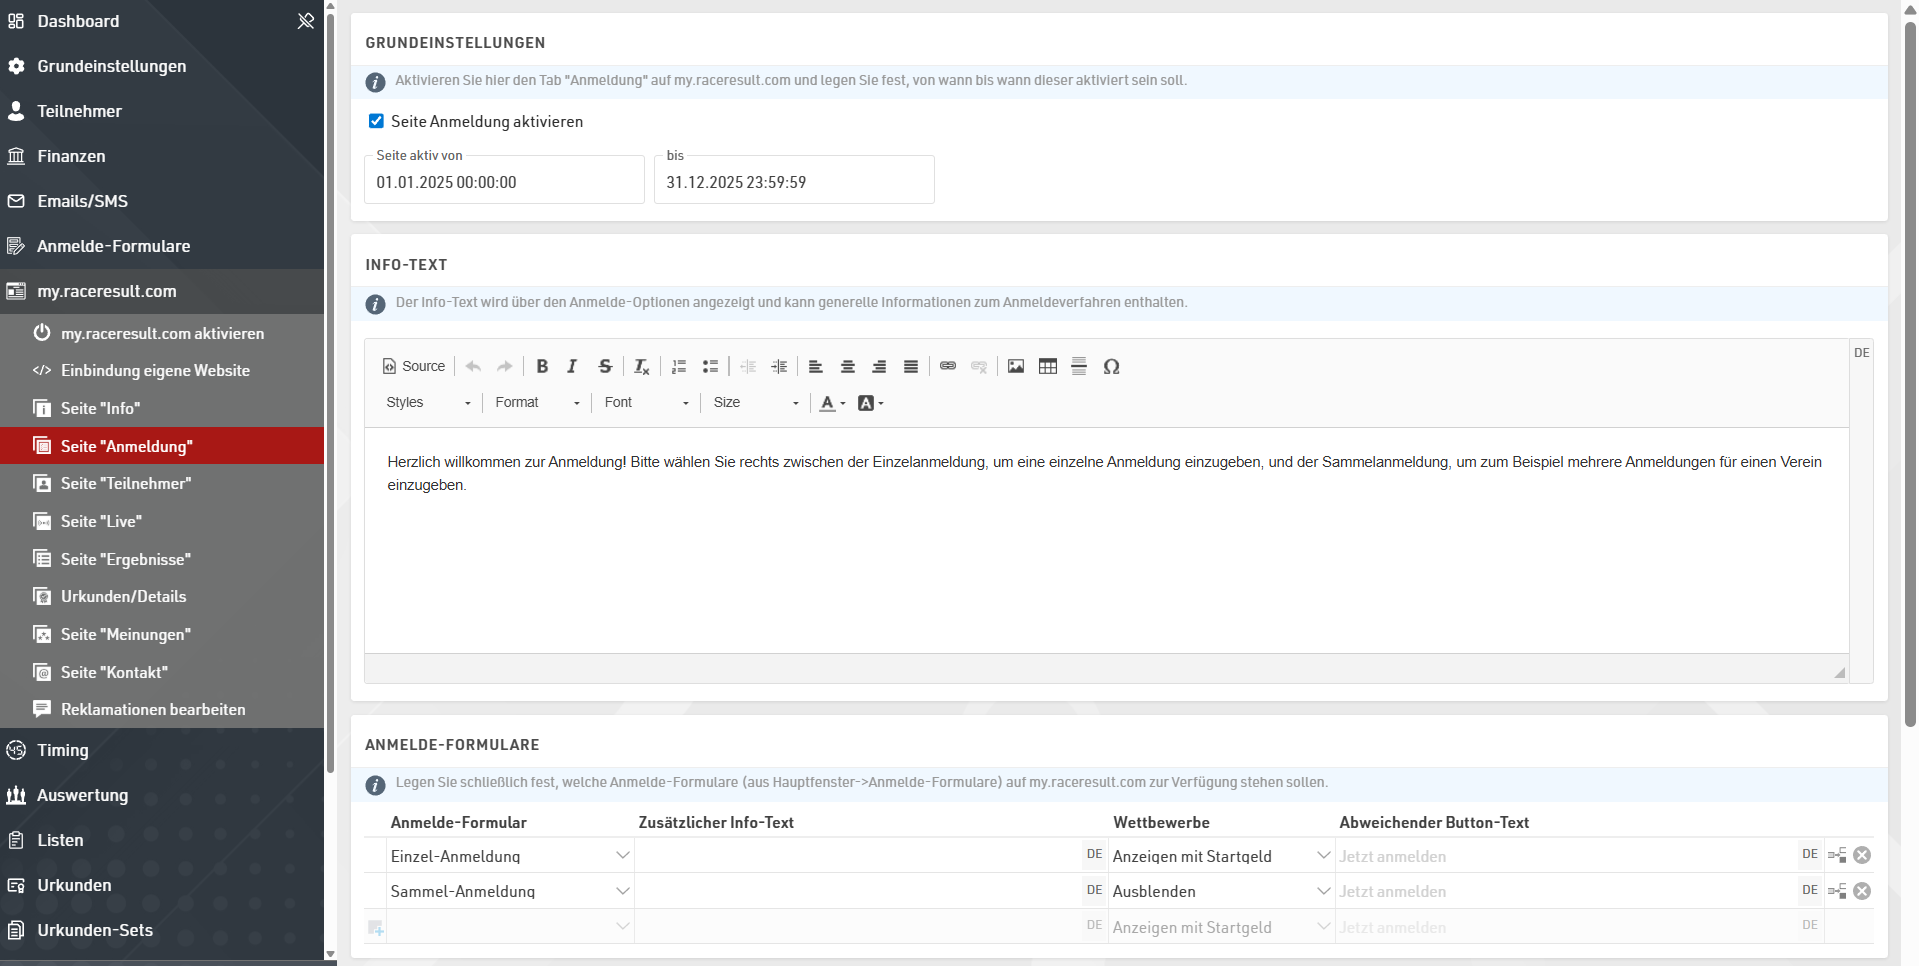Click the insert link icon

pyautogui.click(x=947, y=366)
